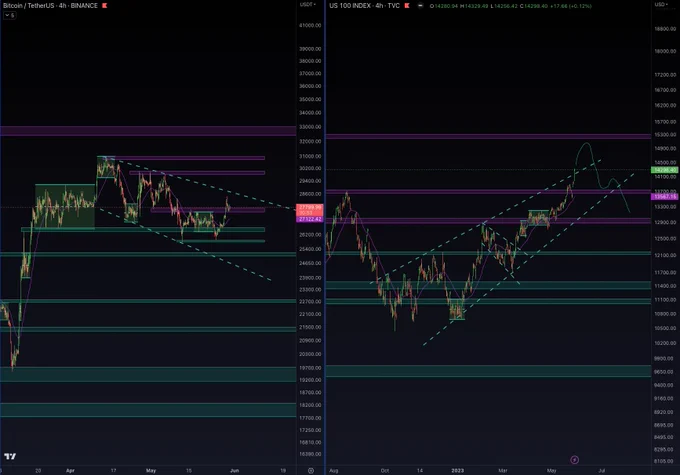The width and height of the screenshot is (680, 475).
Task: Click the red flag icon beside Bitcoin / TetherUS title
Action: click(x=105, y=6)
